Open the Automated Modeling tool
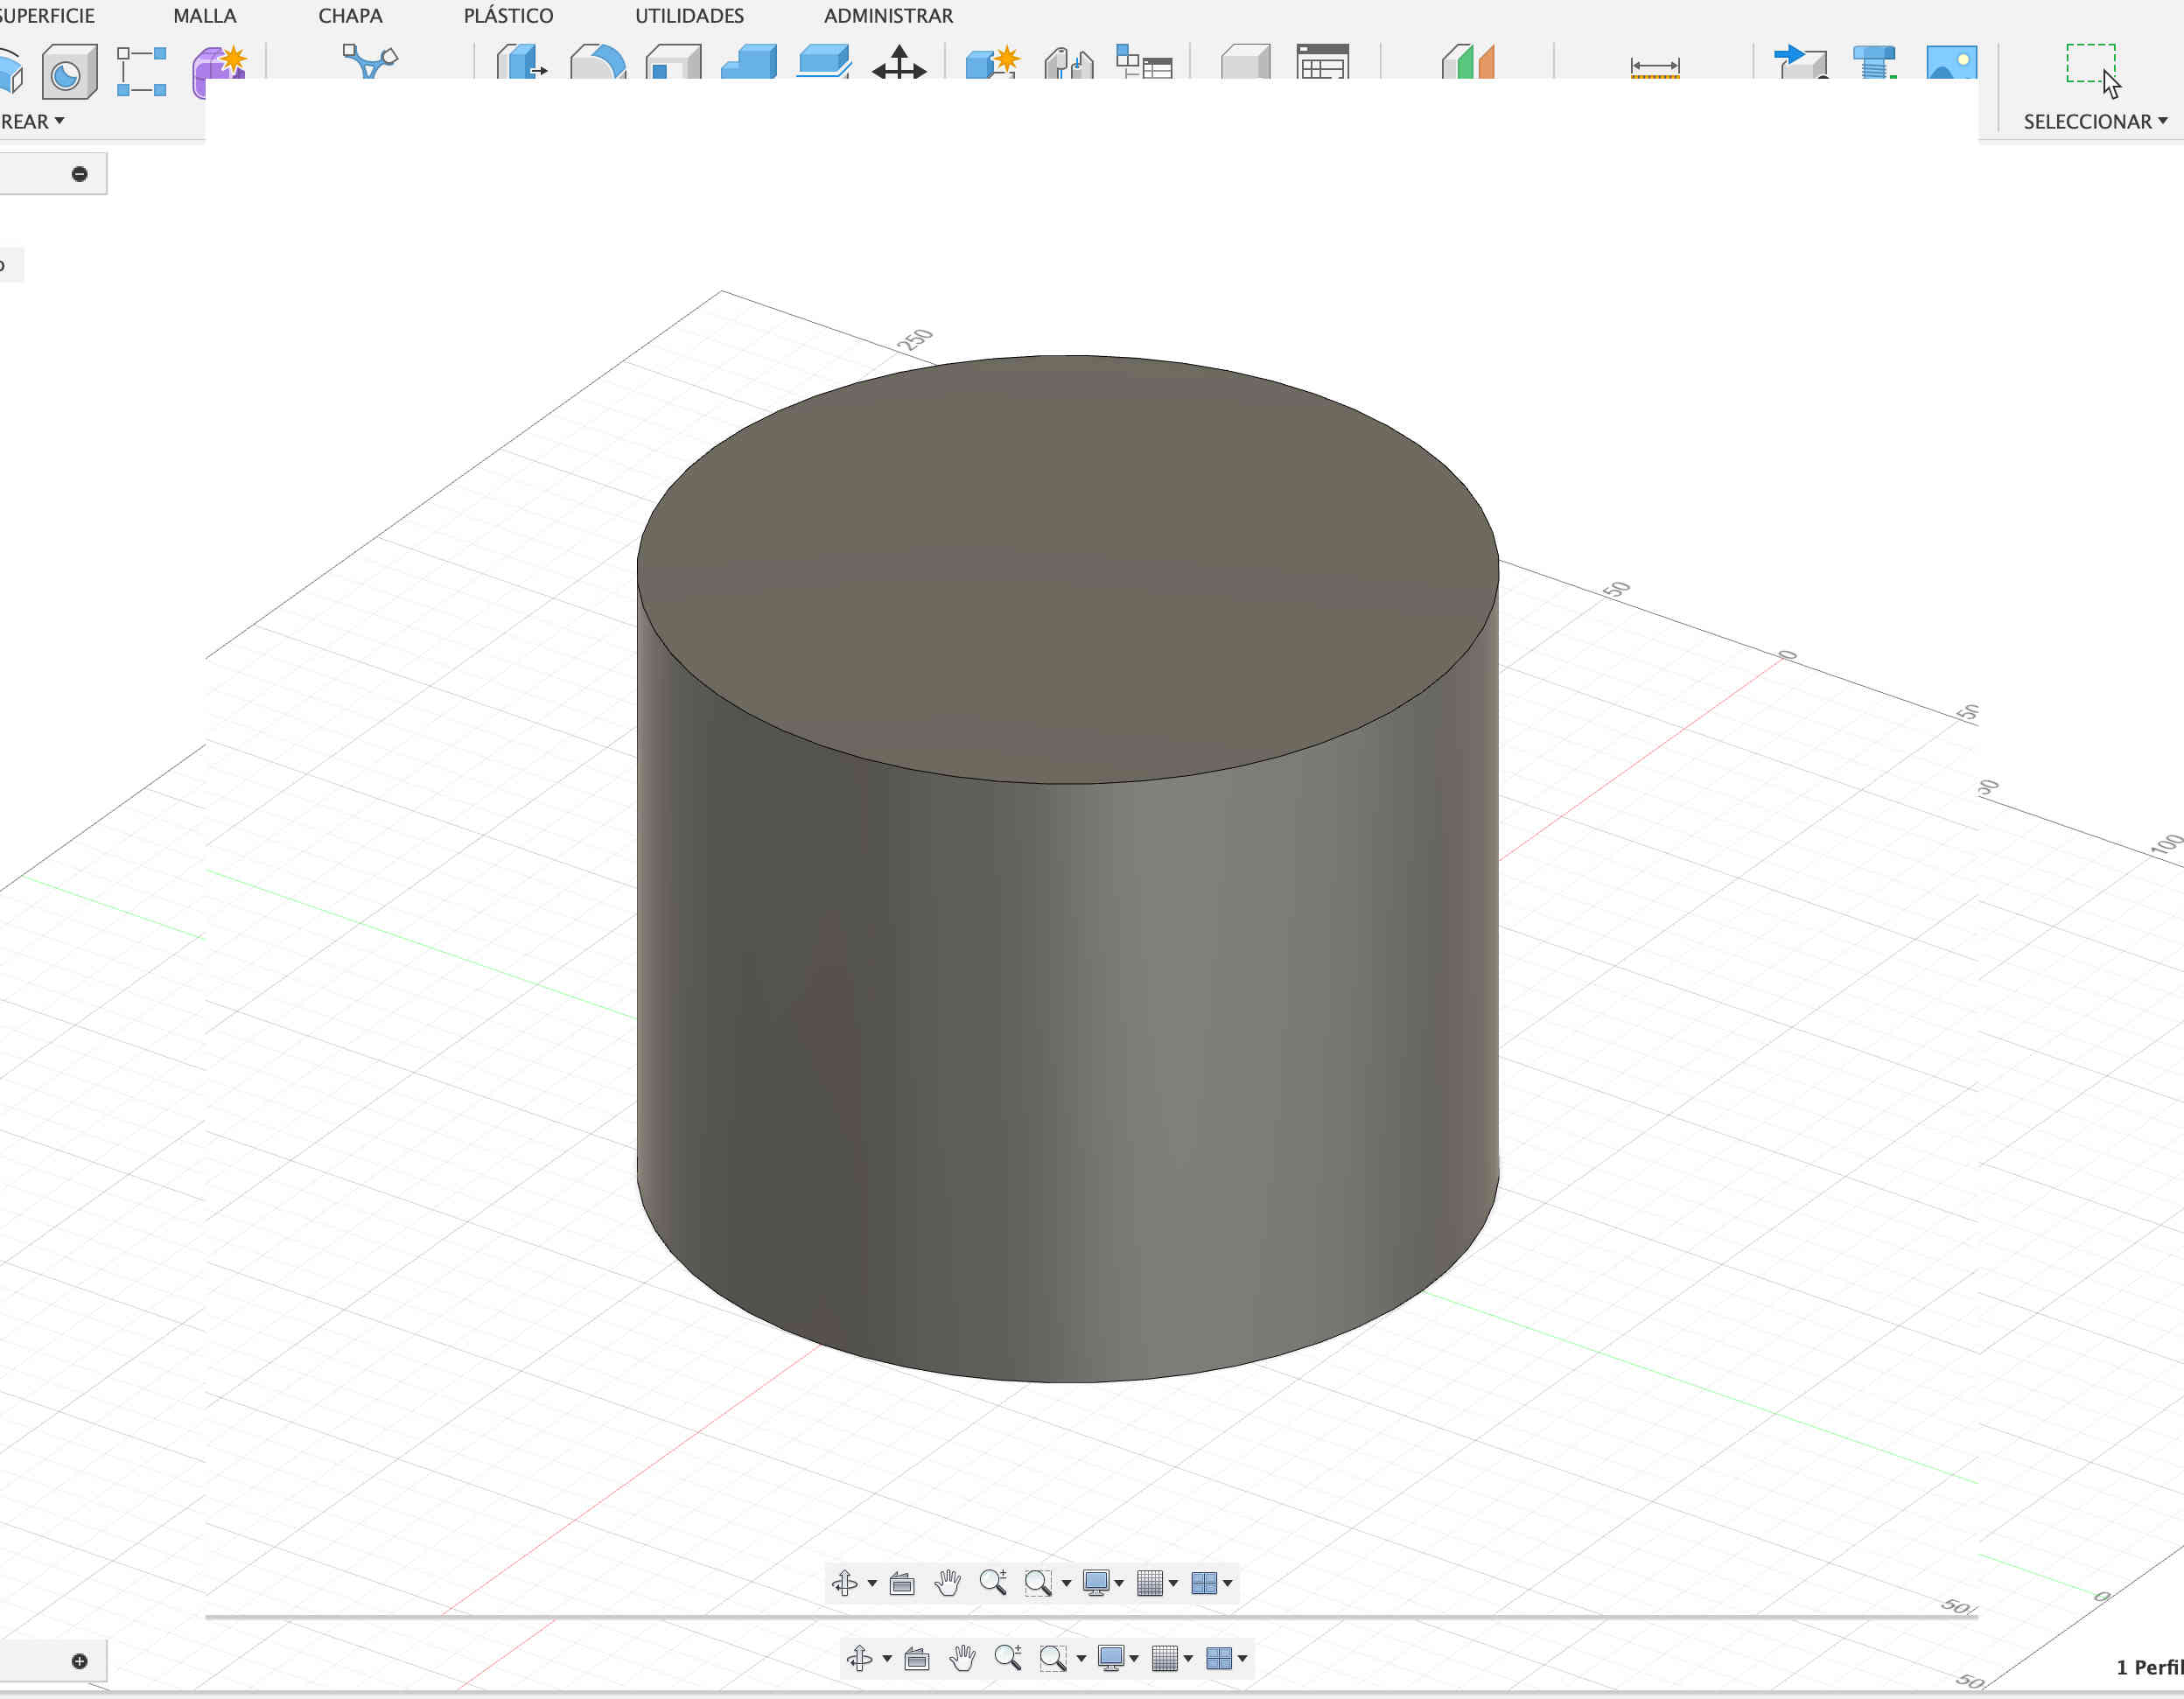Image resolution: width=2184 pixels, height=1699 pixels. point(370,60)
